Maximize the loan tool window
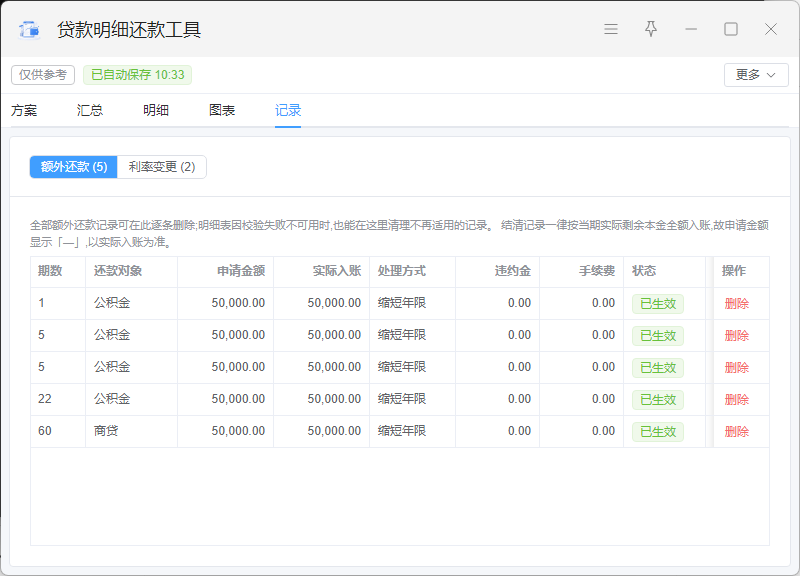 tap(731, 29)
